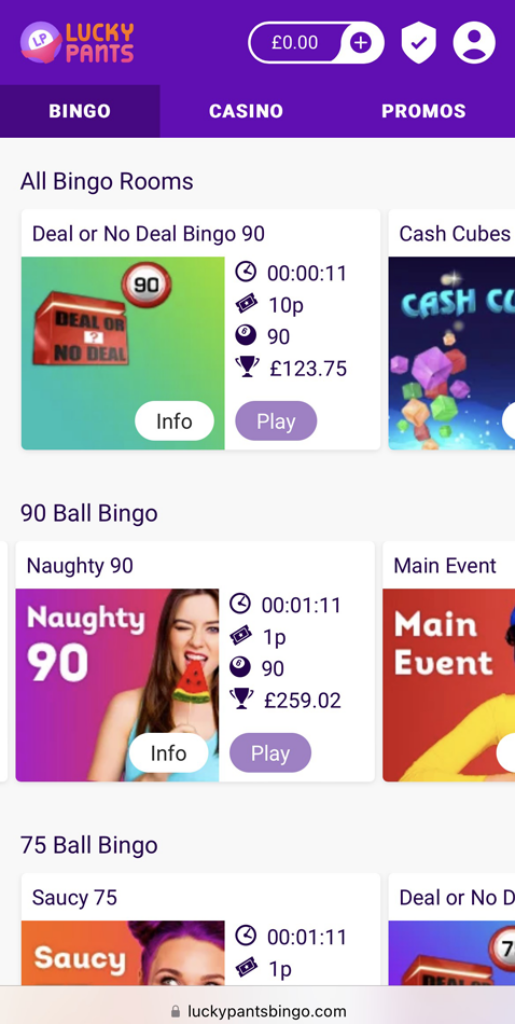Open the Main Event room image
The image size is (515, 1024).
[448, 685]
